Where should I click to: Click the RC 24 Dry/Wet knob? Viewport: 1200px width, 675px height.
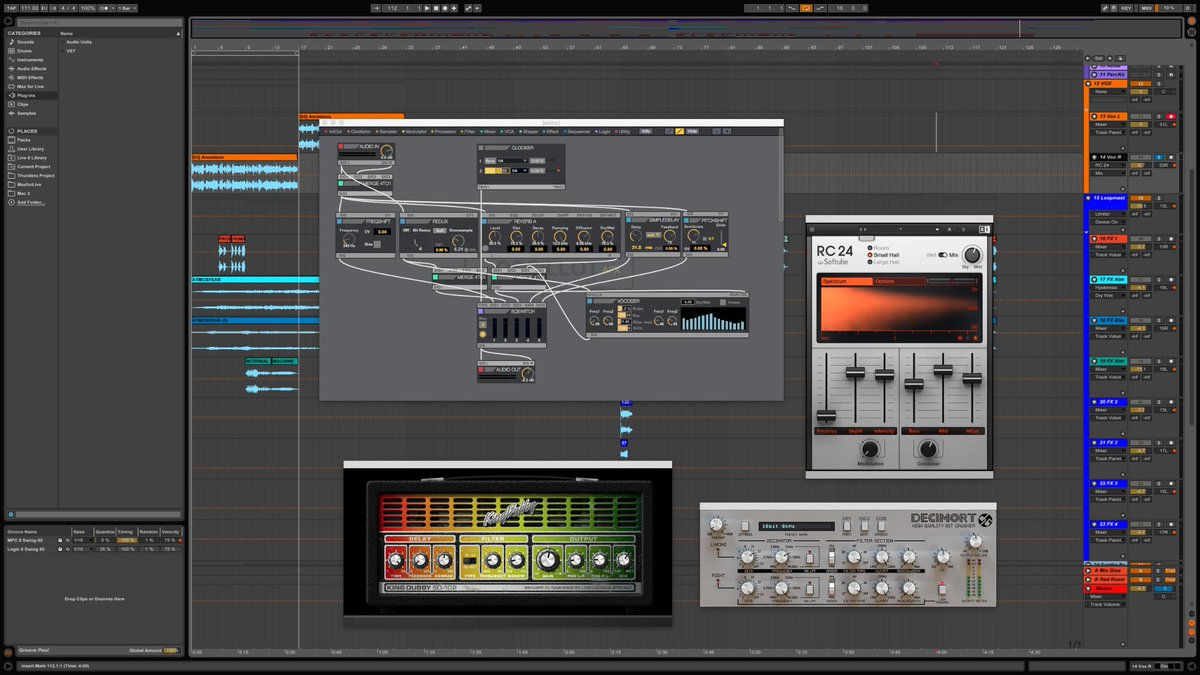coord(972,255)
